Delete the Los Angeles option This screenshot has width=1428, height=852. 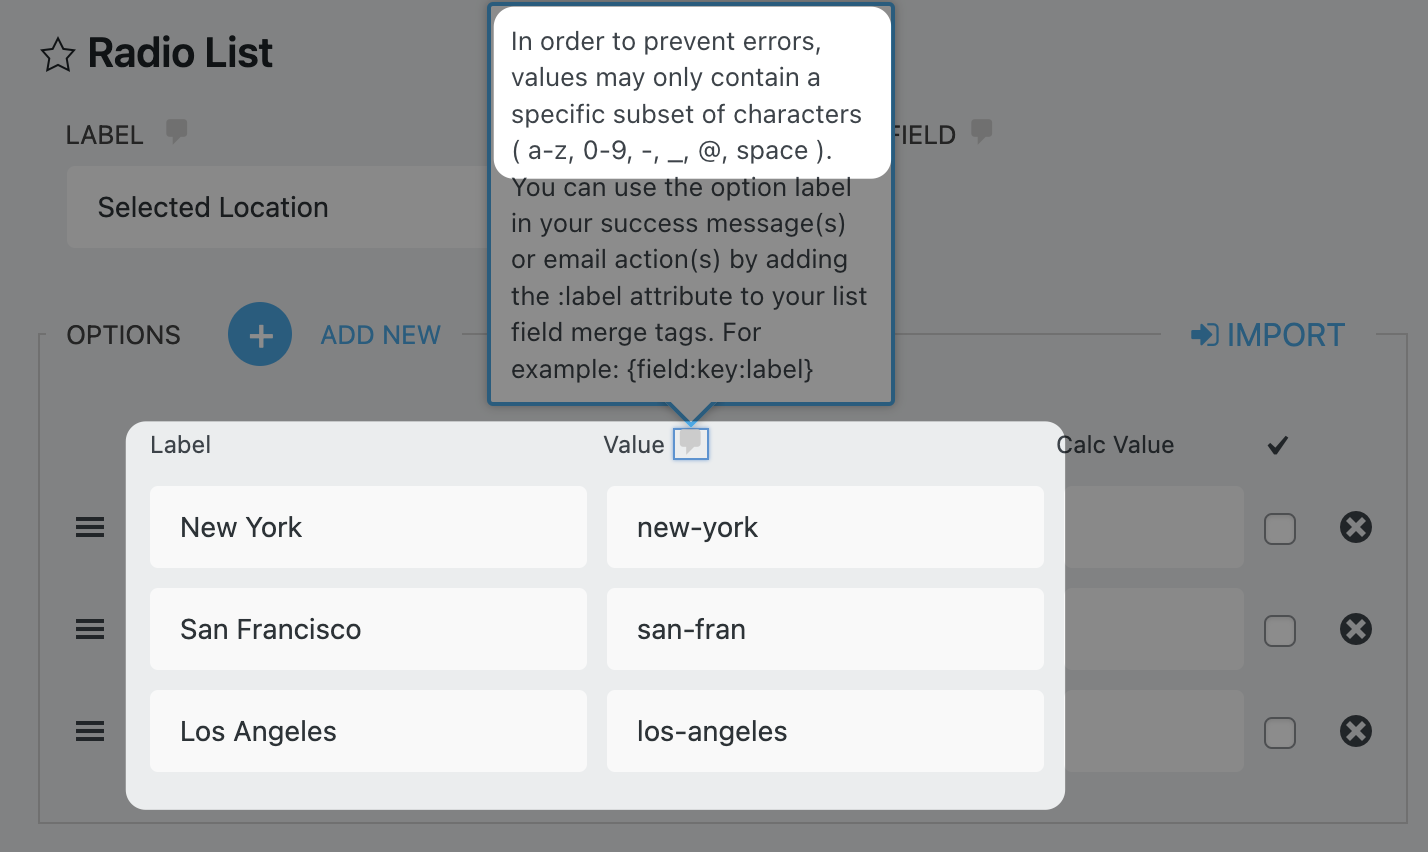tap(1355, 731)
